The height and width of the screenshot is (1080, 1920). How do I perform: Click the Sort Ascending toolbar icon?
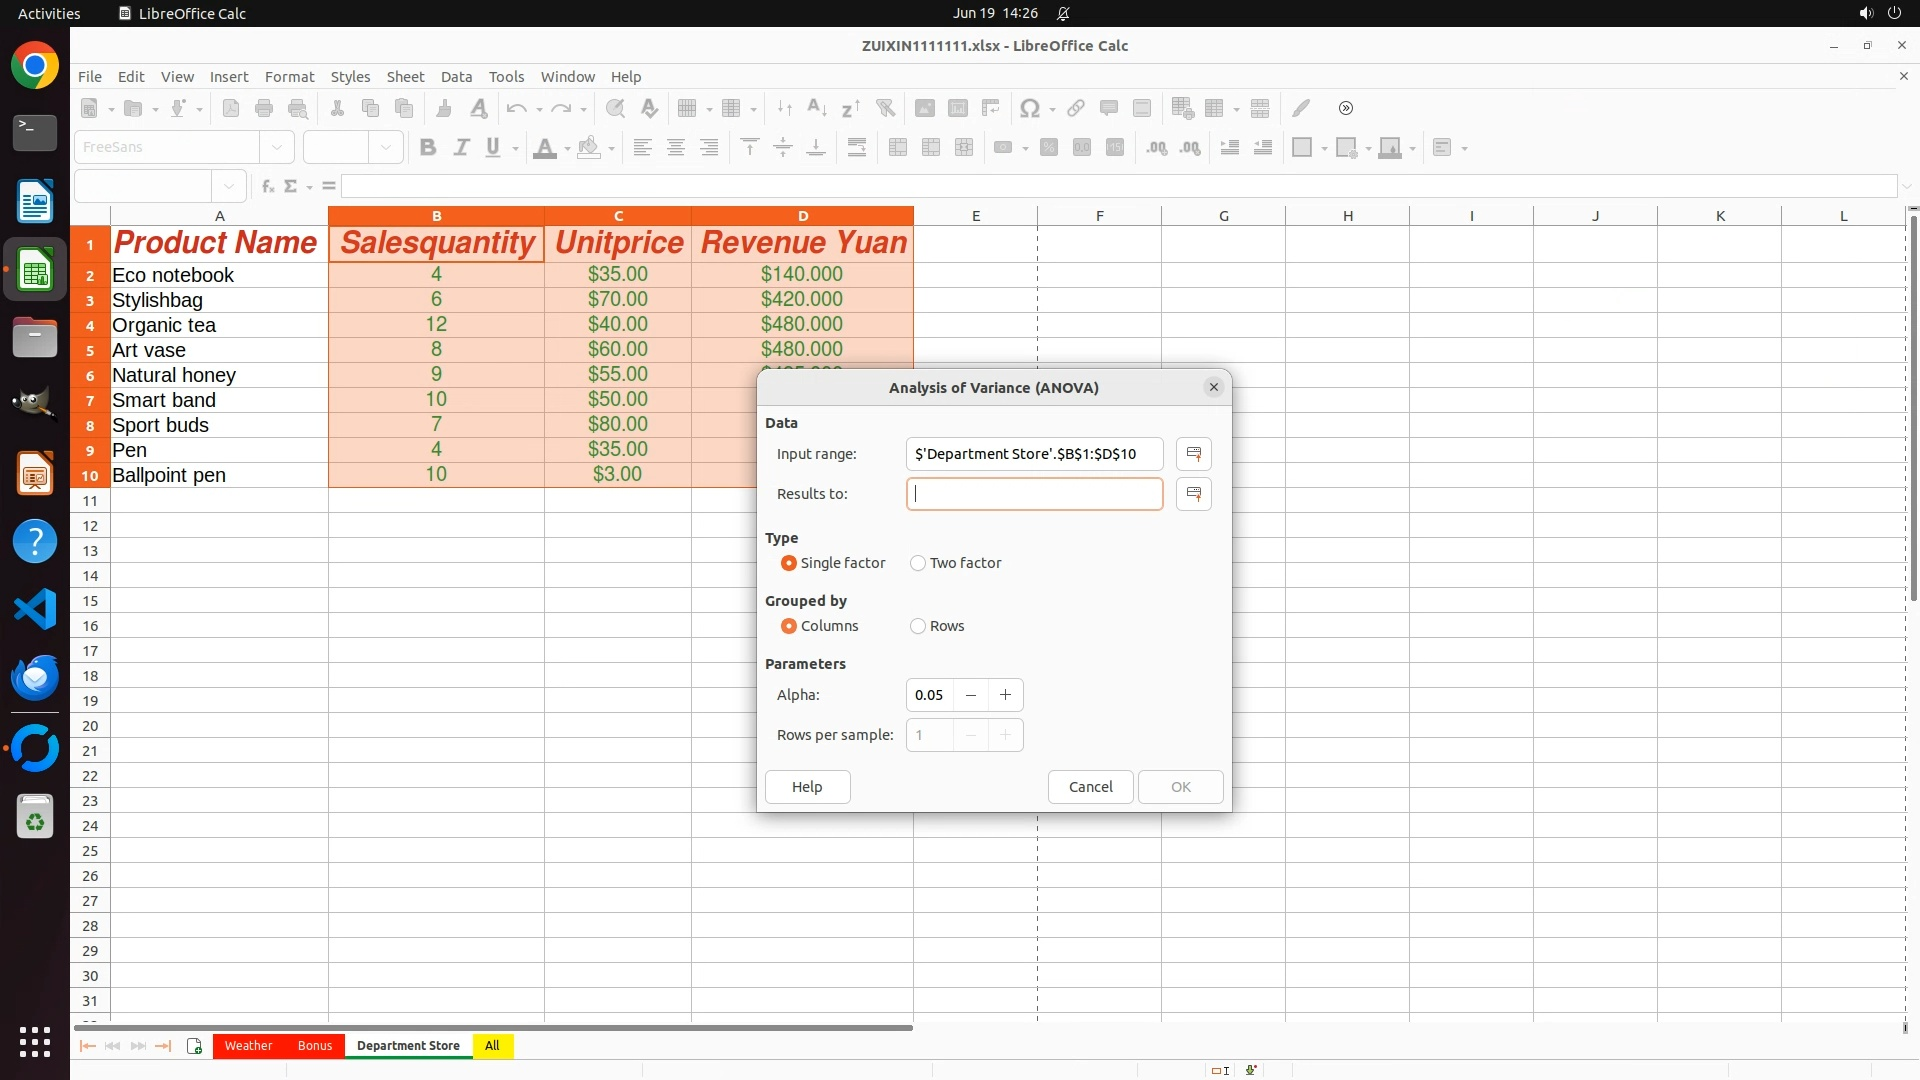(x=816, y=108)
